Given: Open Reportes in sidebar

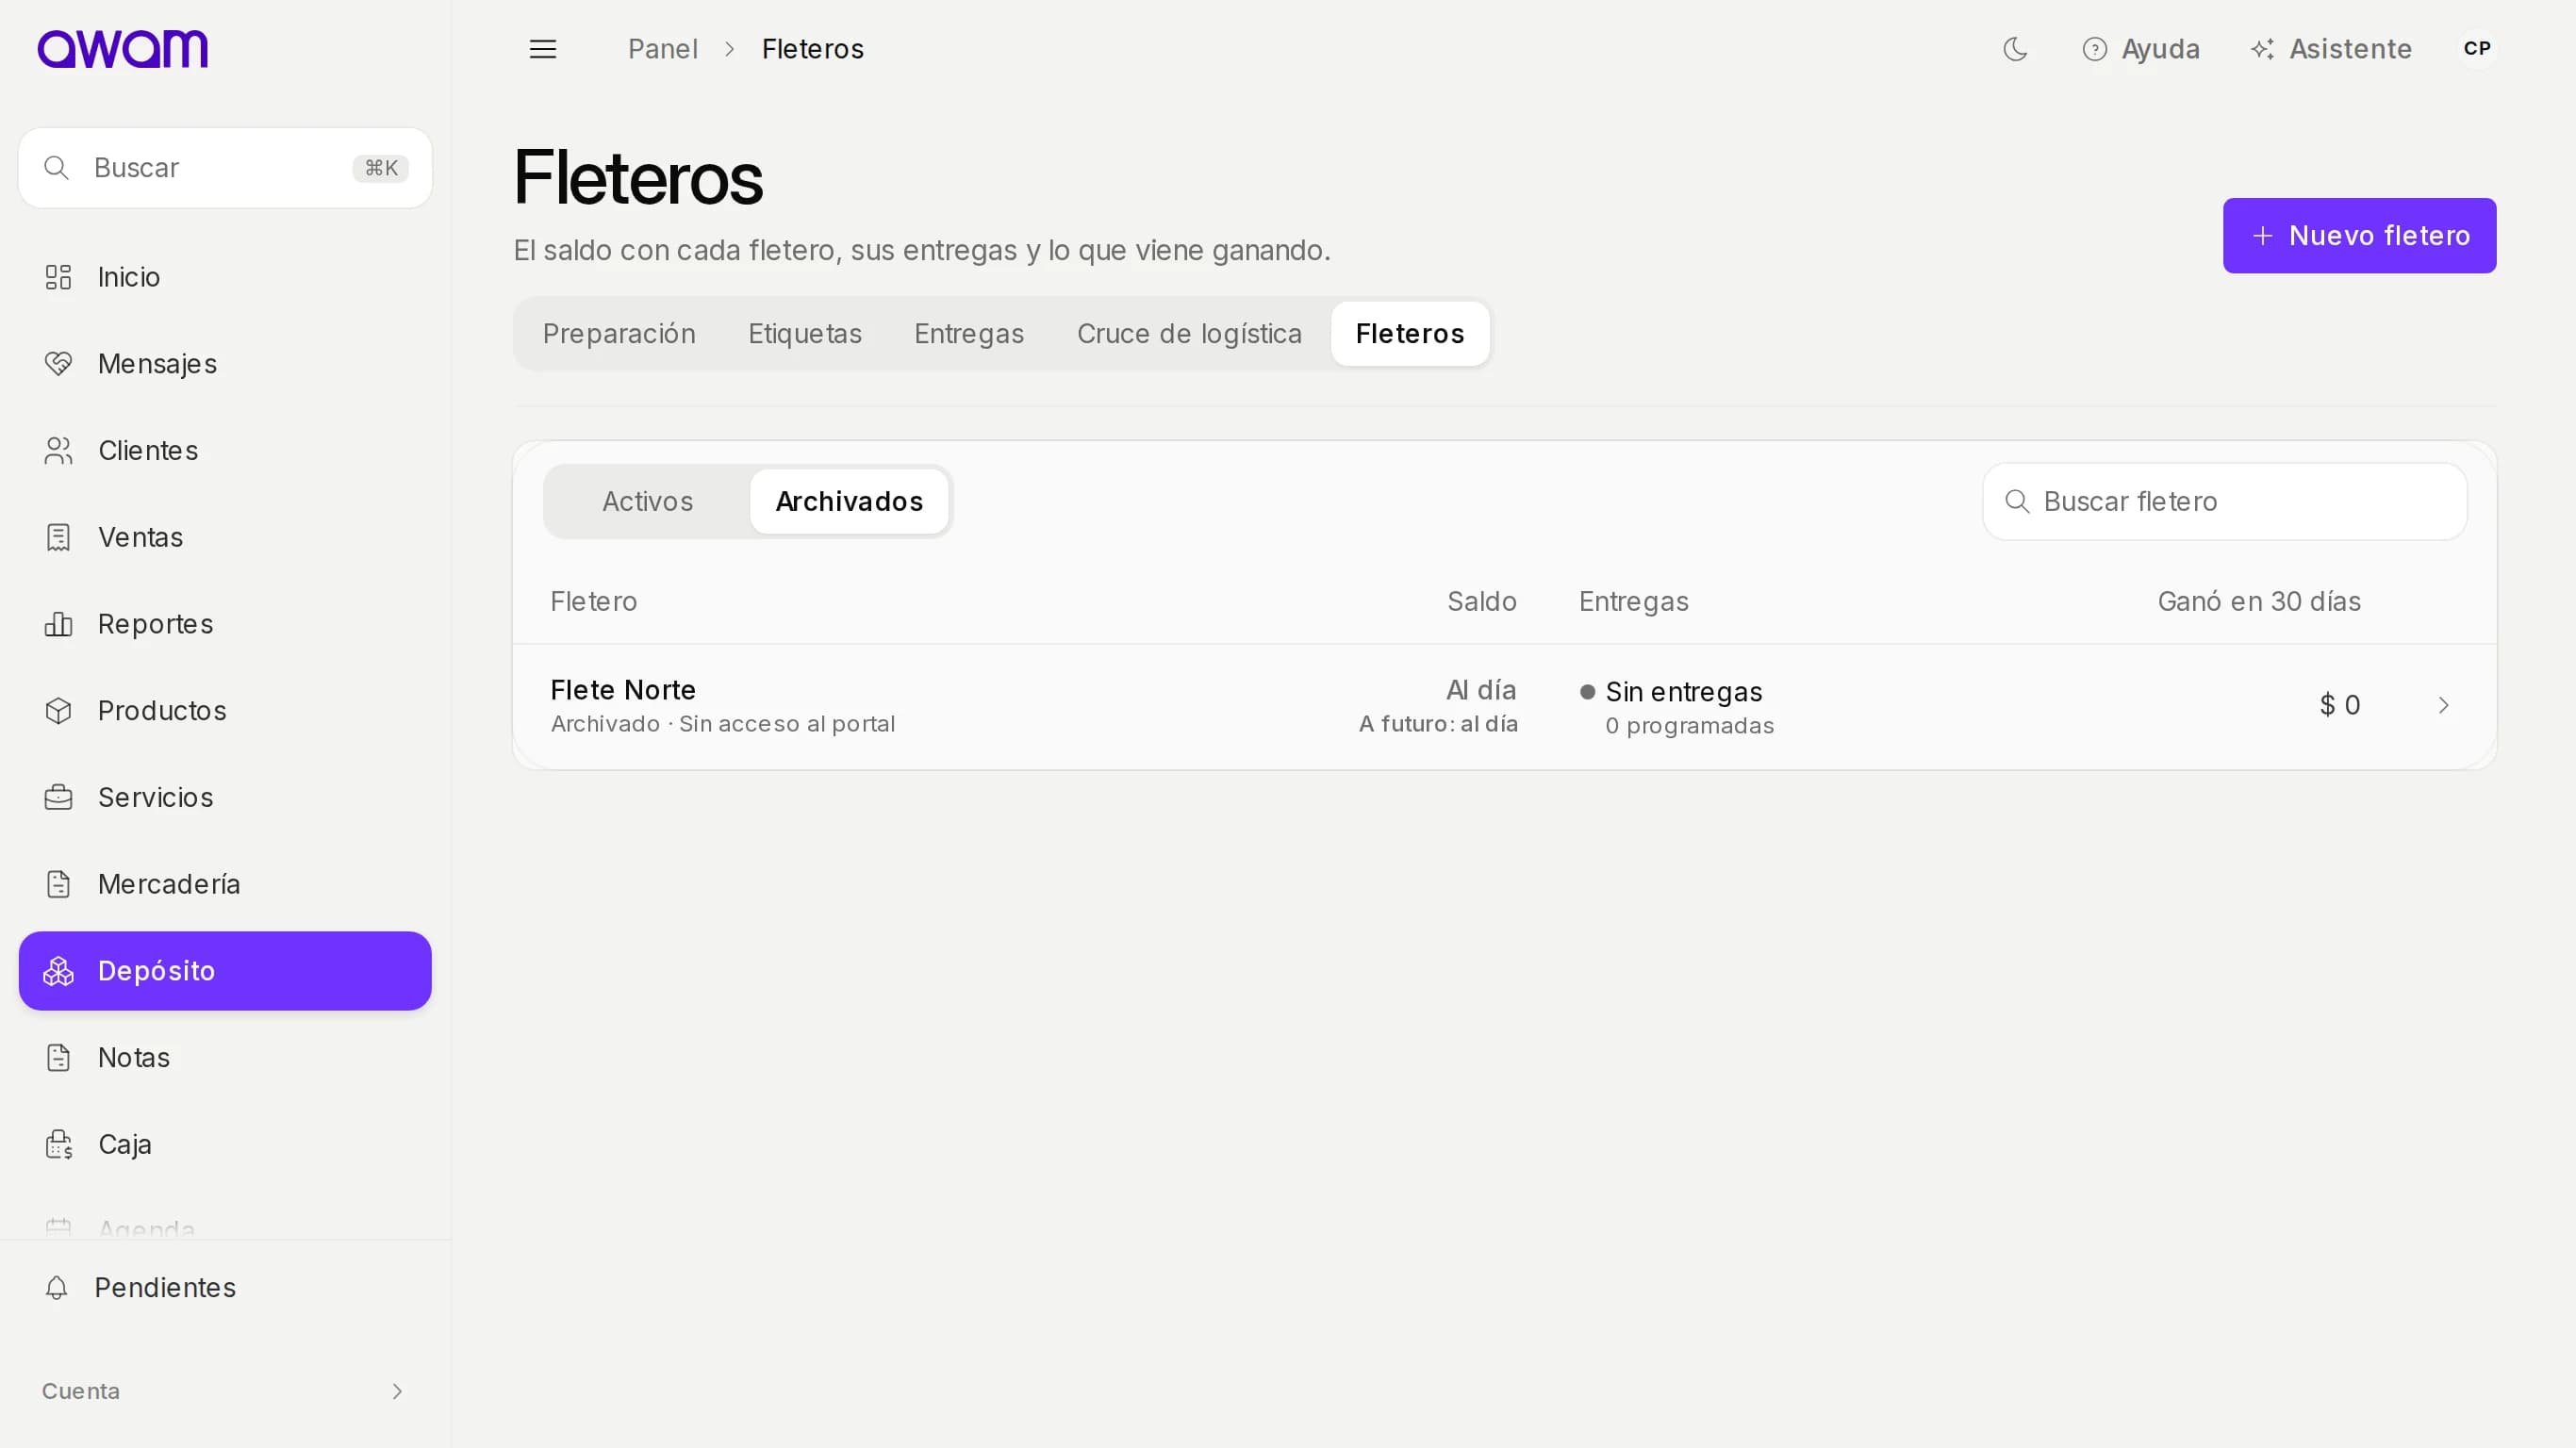Looking at the screenshot, I should pyautogui.click(x=225, y=624).
